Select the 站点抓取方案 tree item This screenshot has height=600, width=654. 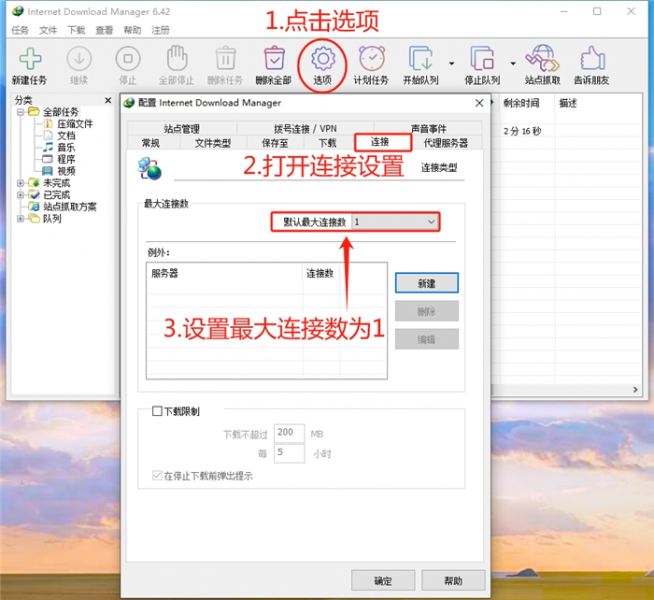pyautogui.click(x=70, y=206)
